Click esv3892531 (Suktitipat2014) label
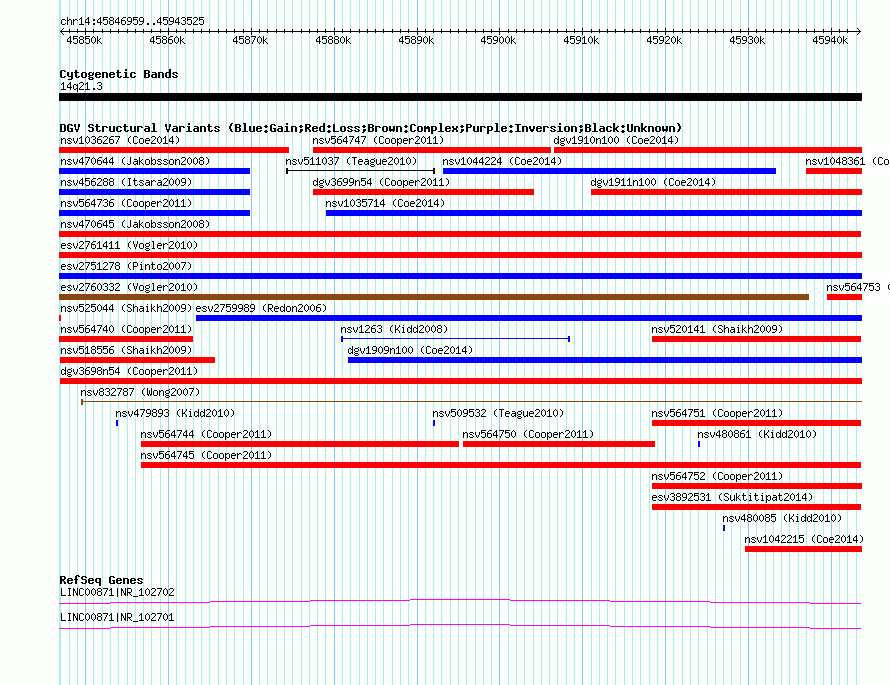 tap(732, 497)
